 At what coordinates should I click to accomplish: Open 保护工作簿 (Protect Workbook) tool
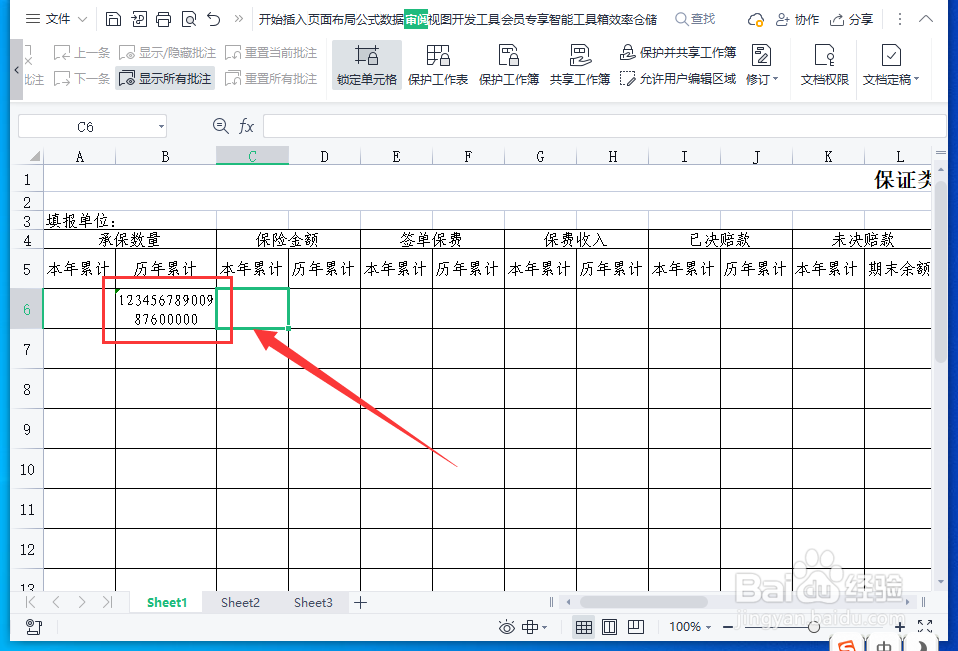[x=508, y=64]
